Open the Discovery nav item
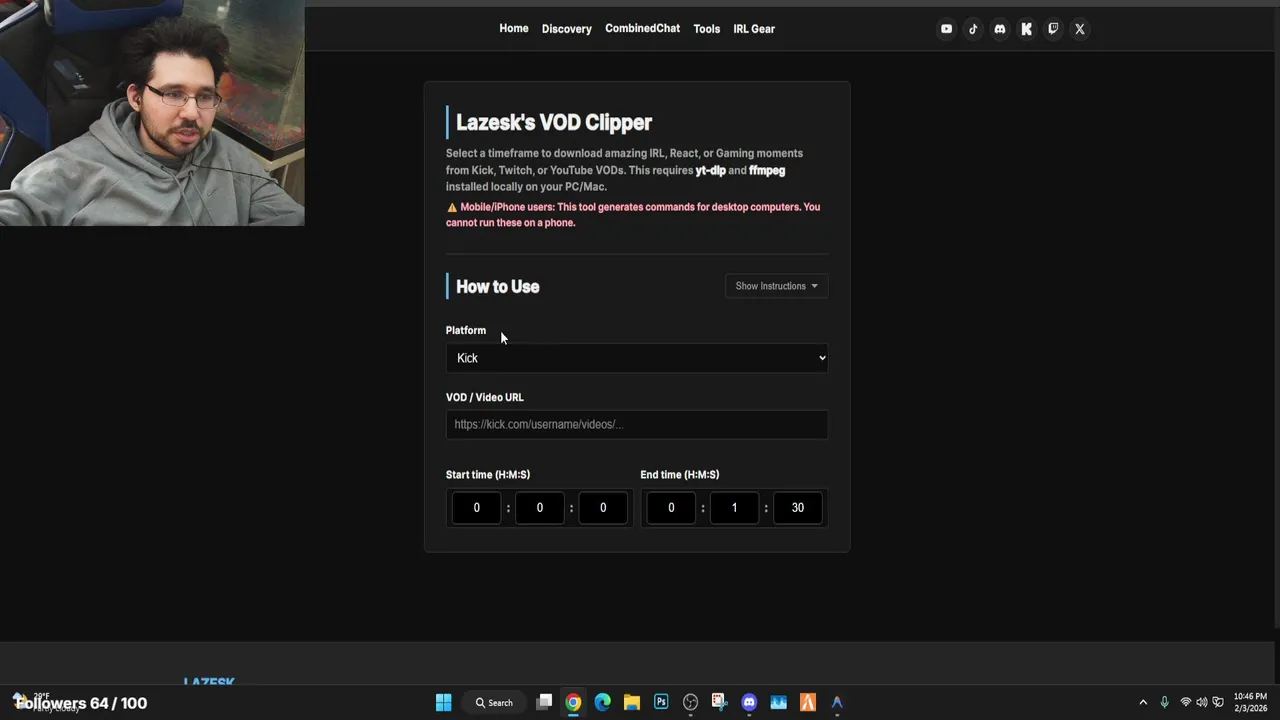The width and height of the screenshot is (1280, 720). coord(567,29)
